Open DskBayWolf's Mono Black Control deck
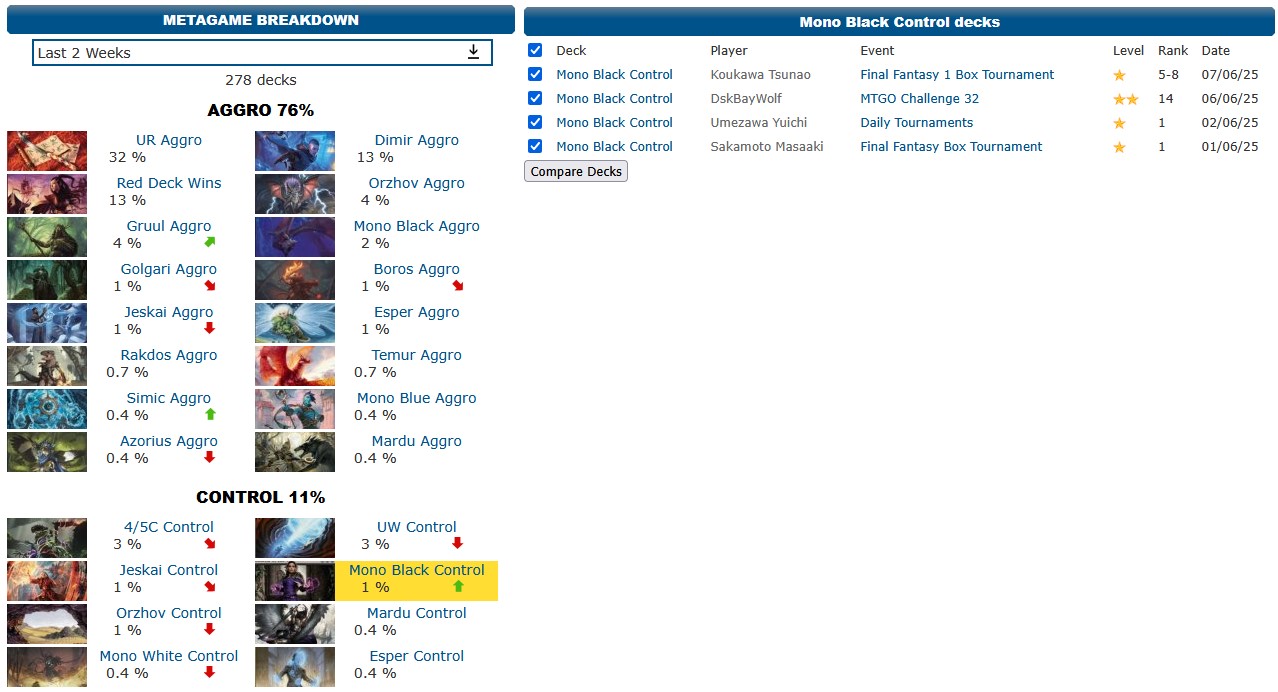Viewport: 1278px width, 692px height. point(614,98)
